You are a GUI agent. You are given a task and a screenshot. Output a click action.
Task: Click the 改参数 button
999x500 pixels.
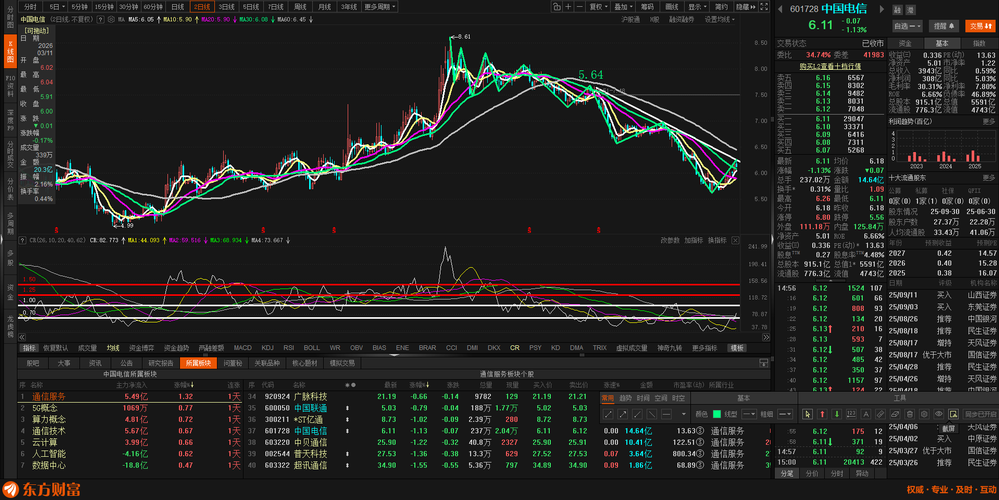tap(670, 241)
